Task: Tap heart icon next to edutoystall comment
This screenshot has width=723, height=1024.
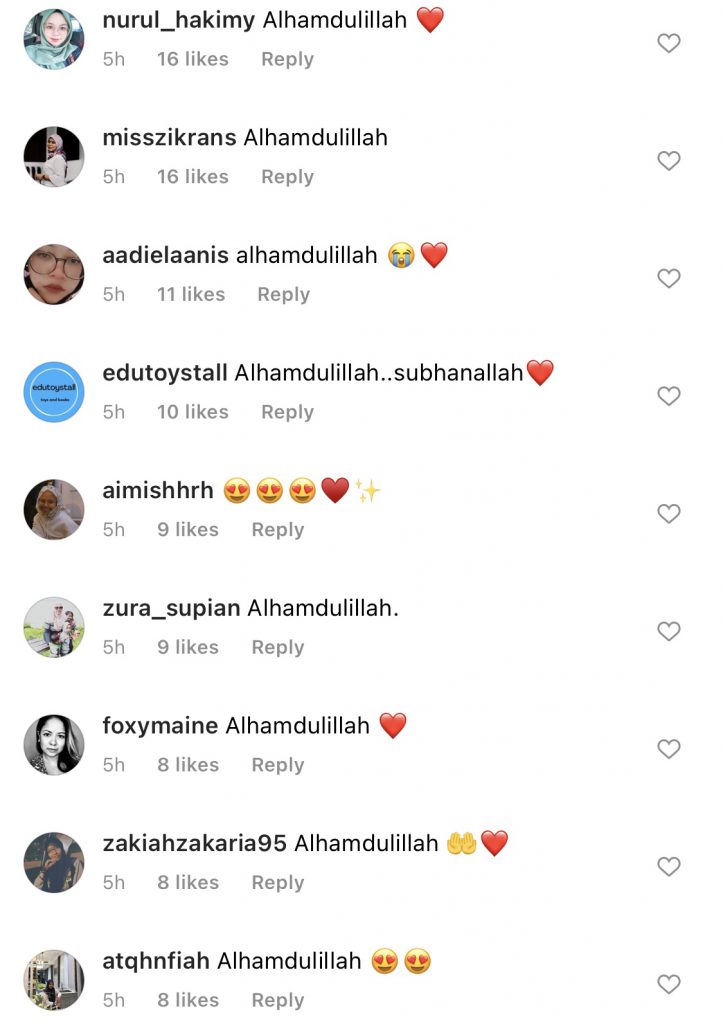Action: click(669, 396)
